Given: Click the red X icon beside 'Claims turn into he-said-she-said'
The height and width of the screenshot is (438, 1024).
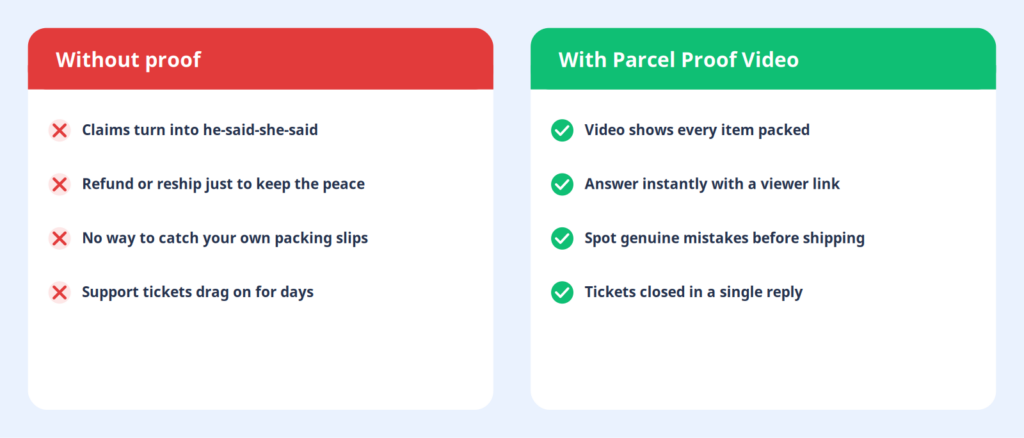Looking at the screenshot, I should point(59,131).
